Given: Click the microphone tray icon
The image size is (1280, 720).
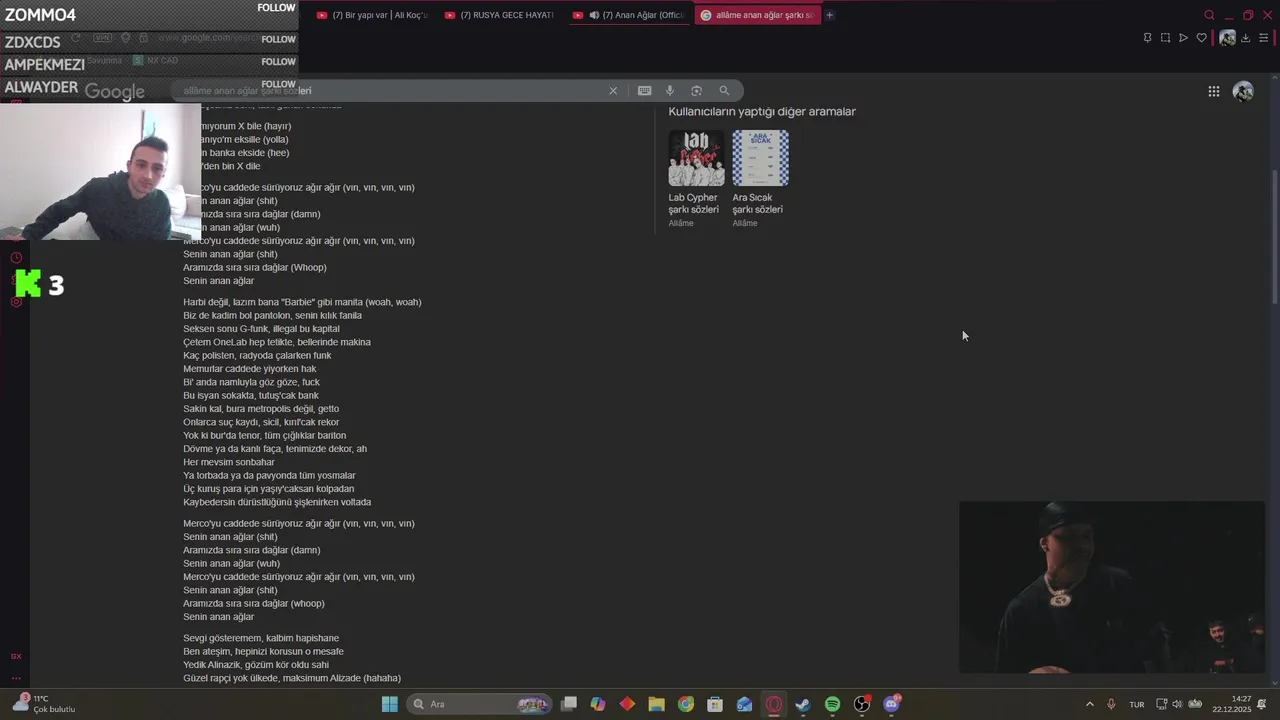Looking at the screenshot, I should [1111, 704].
